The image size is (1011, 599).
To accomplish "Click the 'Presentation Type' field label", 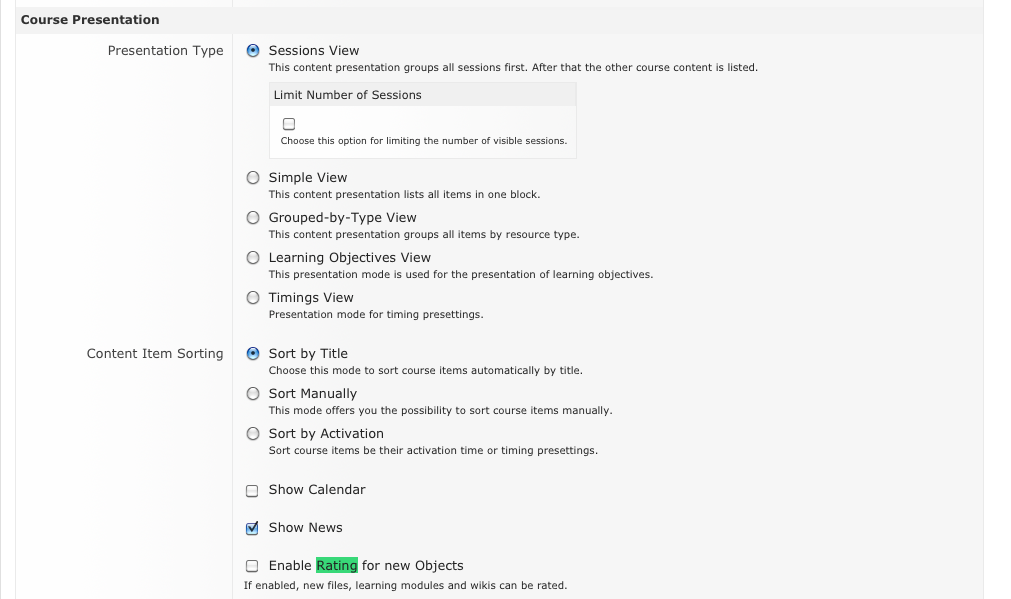I will pyautogui.click(x=165, y=51).
